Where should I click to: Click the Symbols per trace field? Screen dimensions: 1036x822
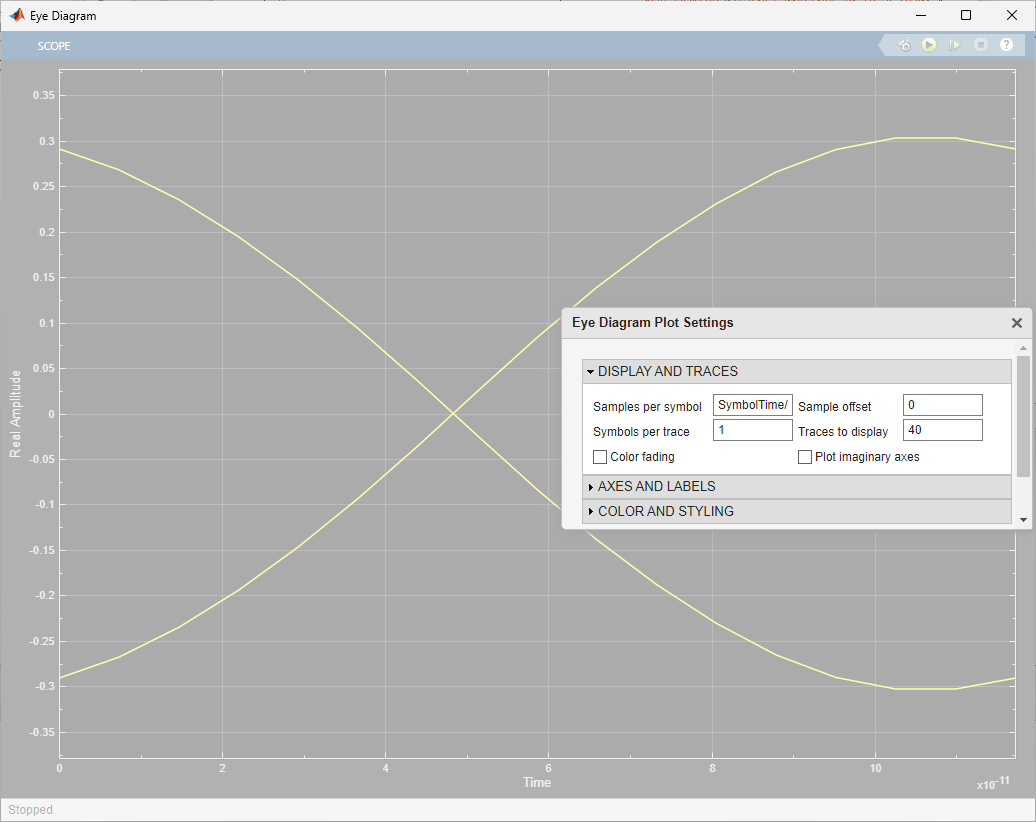[753, 430]
